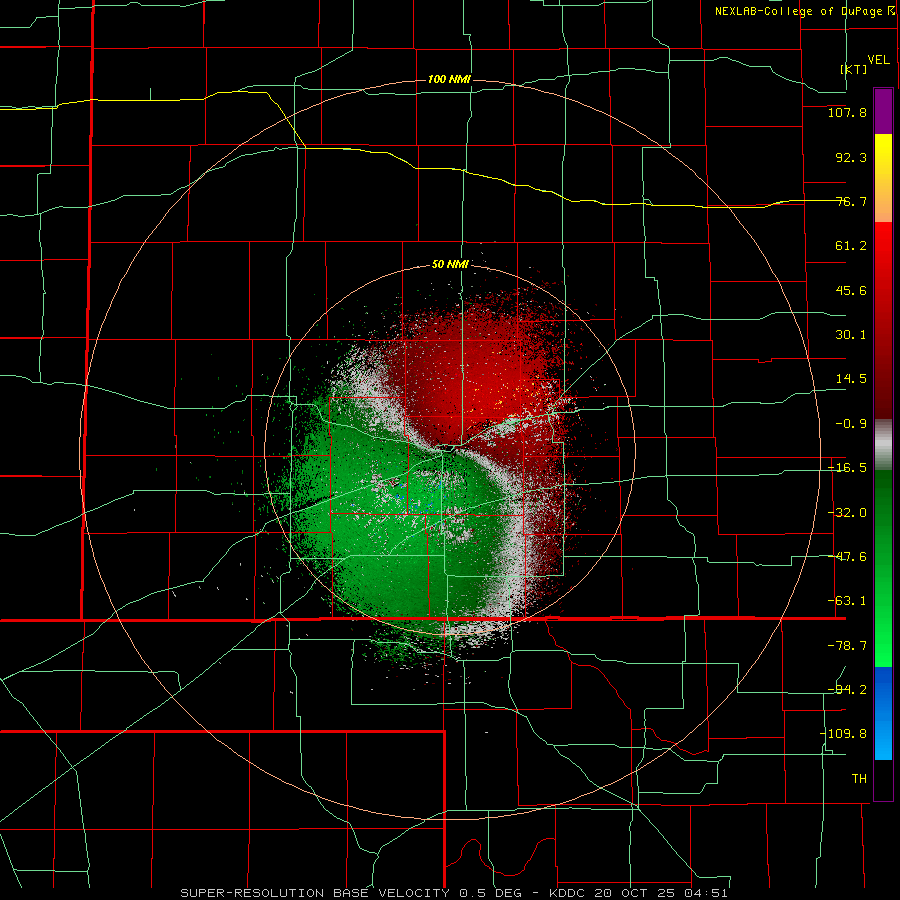Click the 30.1 velocity scale value
This screenshot has height=900, width=900.
tap(851, 335)
